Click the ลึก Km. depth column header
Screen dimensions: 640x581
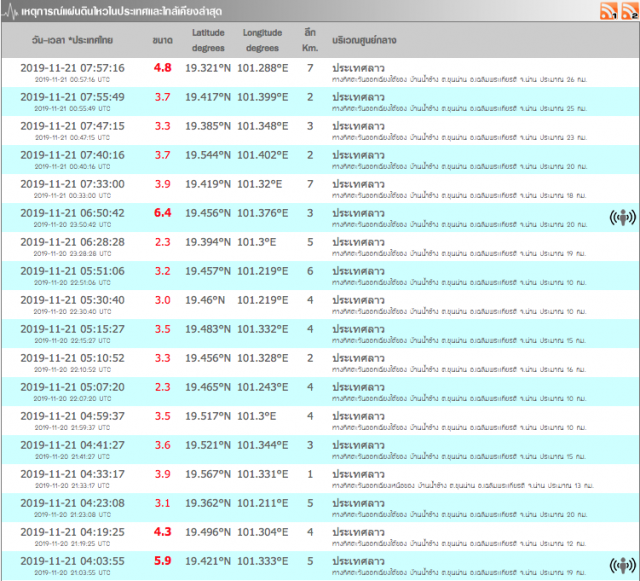pyautogui.click(x=310, y=40)
